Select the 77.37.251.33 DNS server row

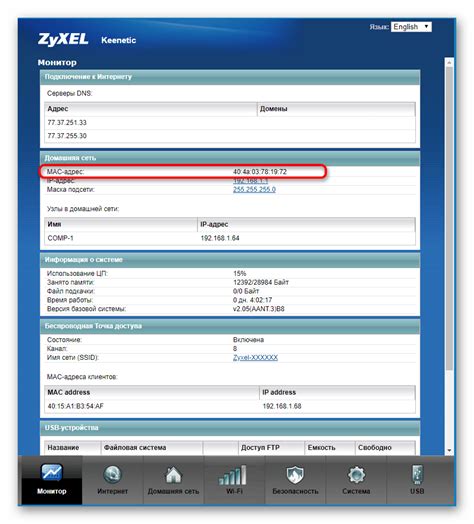[230, 123]
